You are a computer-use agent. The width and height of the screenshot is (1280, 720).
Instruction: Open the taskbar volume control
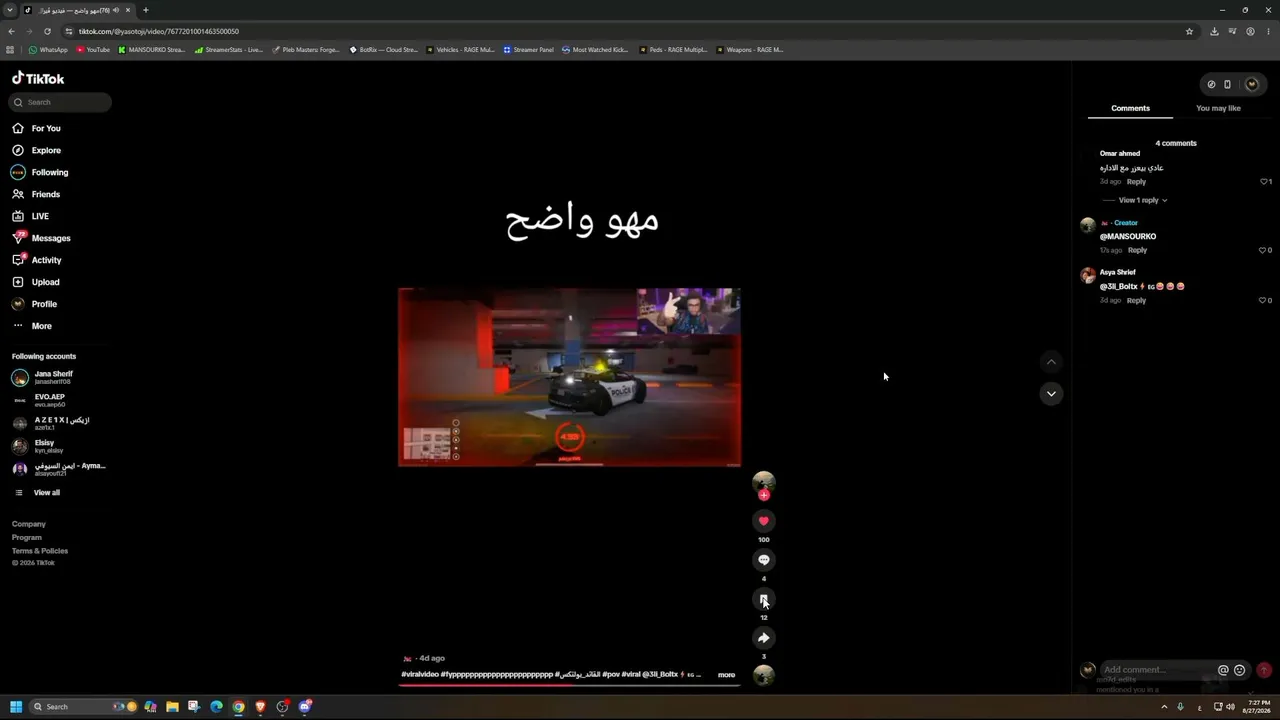[x=1230, y=707]
